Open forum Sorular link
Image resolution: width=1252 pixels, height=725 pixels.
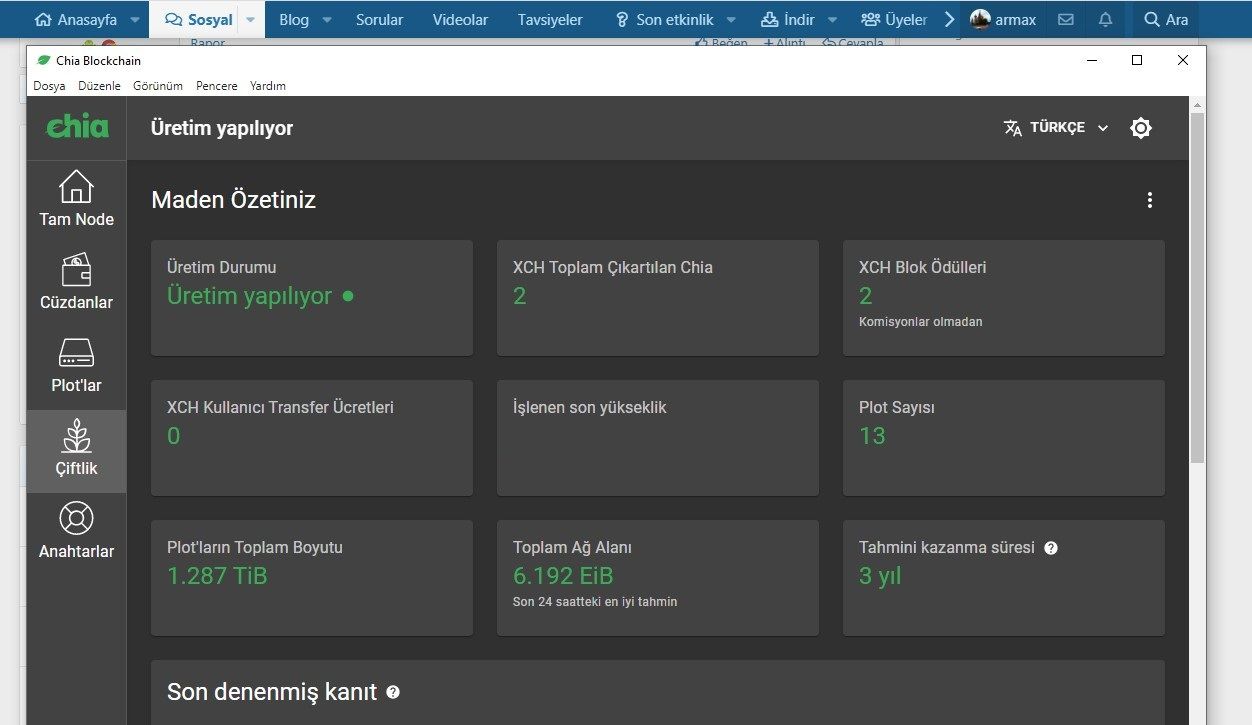[x=380, y=19]
